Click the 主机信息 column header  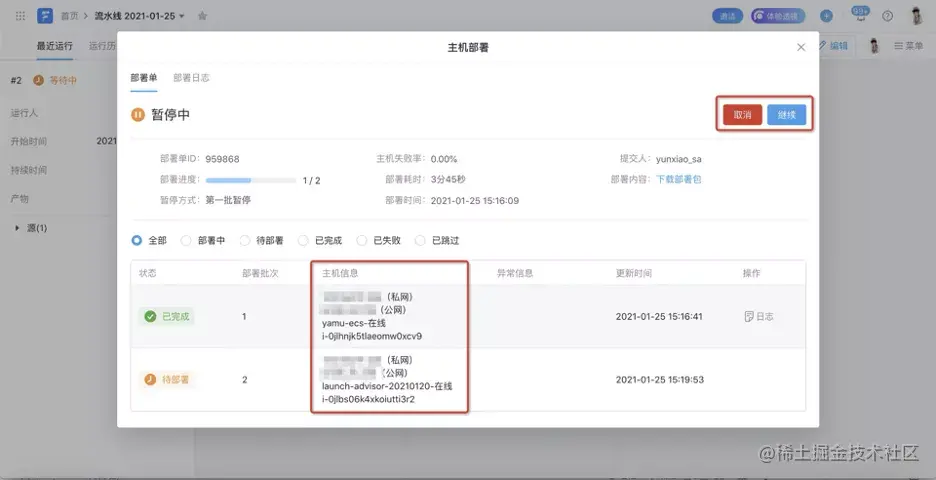[x=340, y=273]
